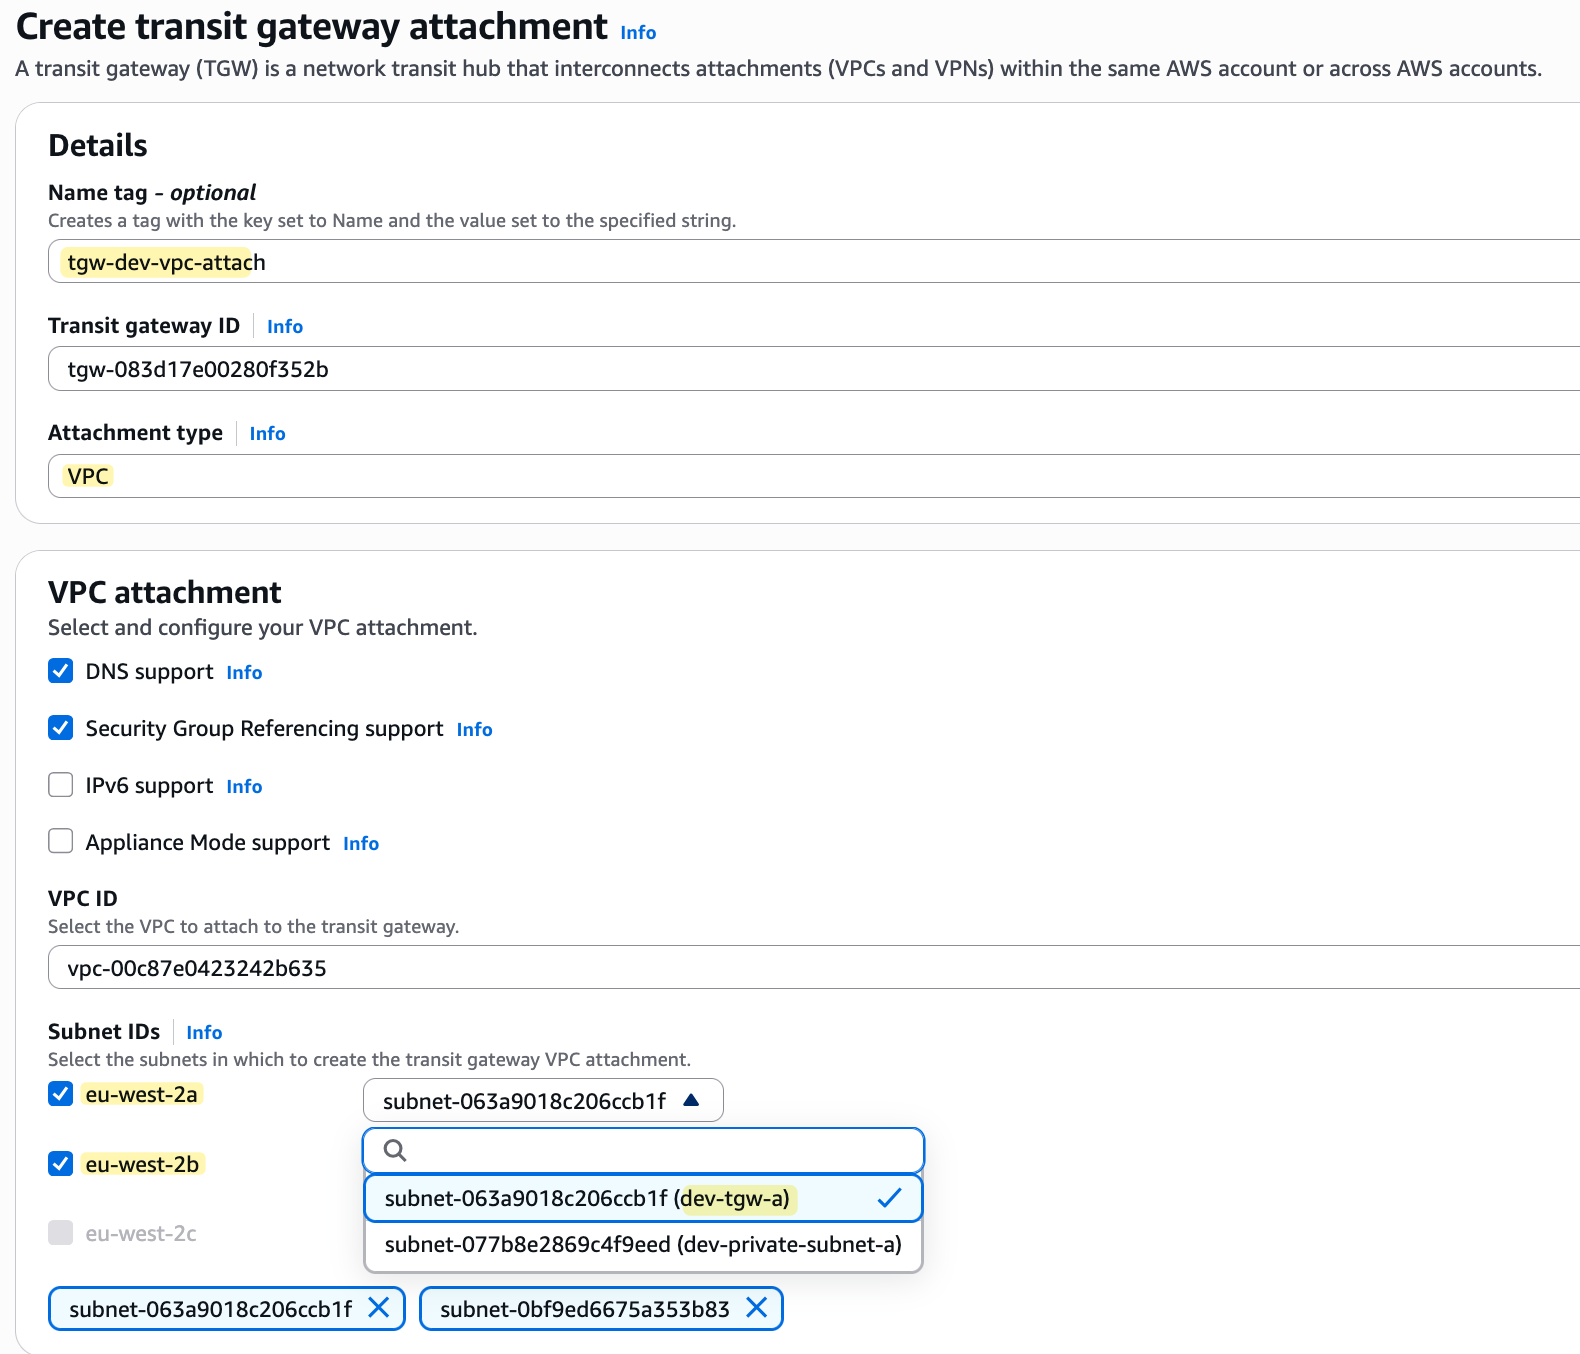Image resolution: width=1580 pixels, height=1354 pixels.
Task: Collapse the subnet dropdown using the triangle arrow
Action: pyautogui.click(x=691, y=1100)
